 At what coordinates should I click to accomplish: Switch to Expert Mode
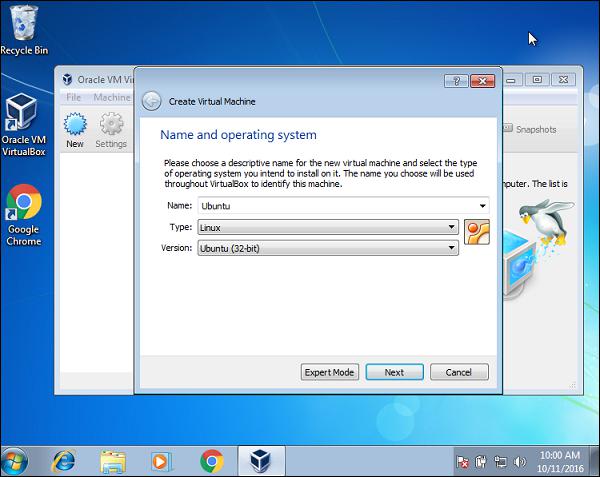(x=329, y=372)
